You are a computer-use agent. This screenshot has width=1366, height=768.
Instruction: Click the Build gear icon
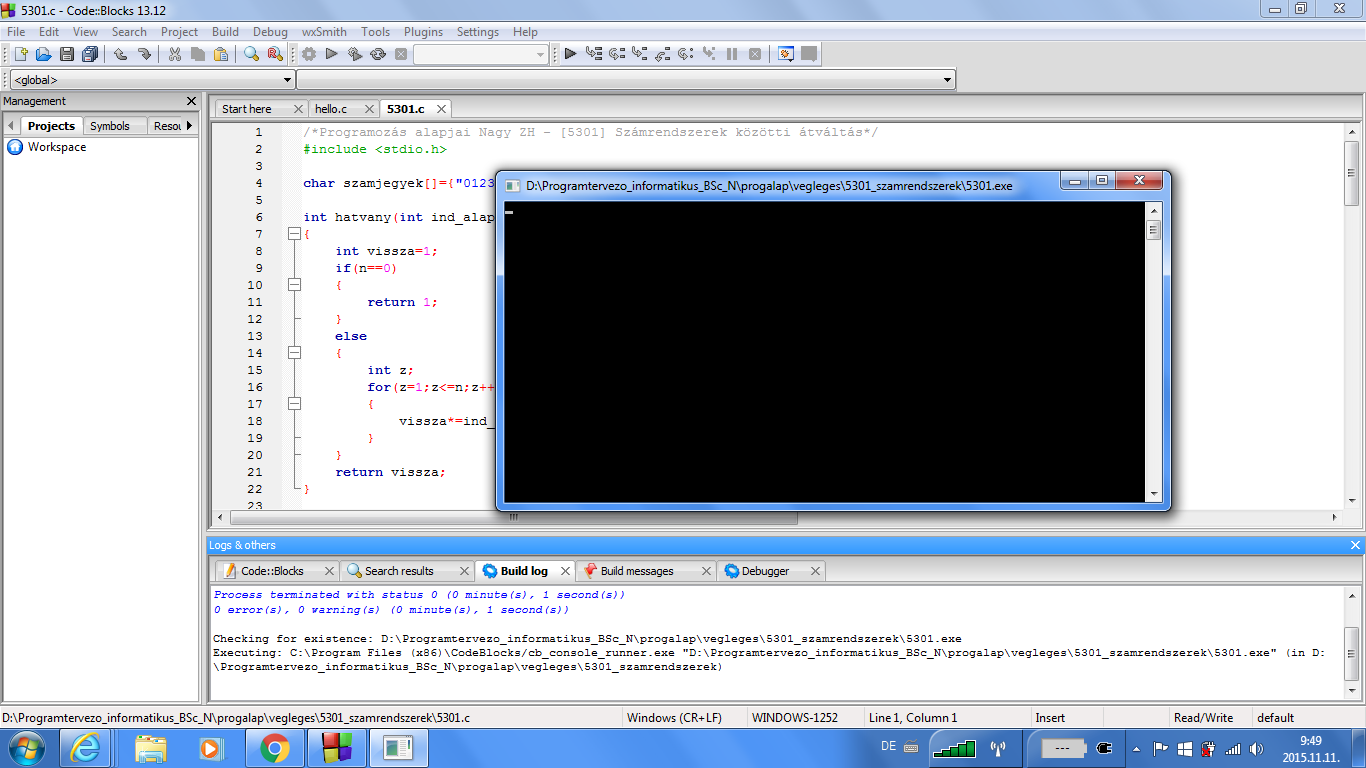click(309, 54)
